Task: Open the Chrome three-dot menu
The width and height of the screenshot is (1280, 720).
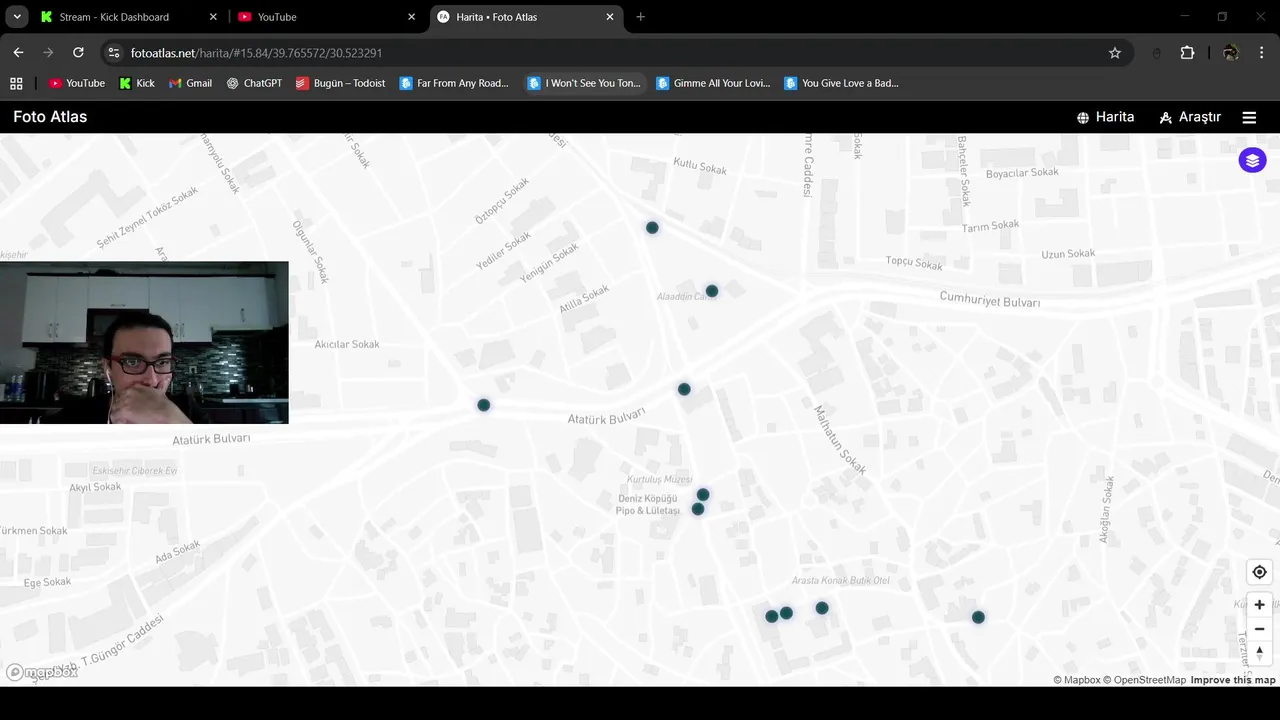Action: (1261, 53)
